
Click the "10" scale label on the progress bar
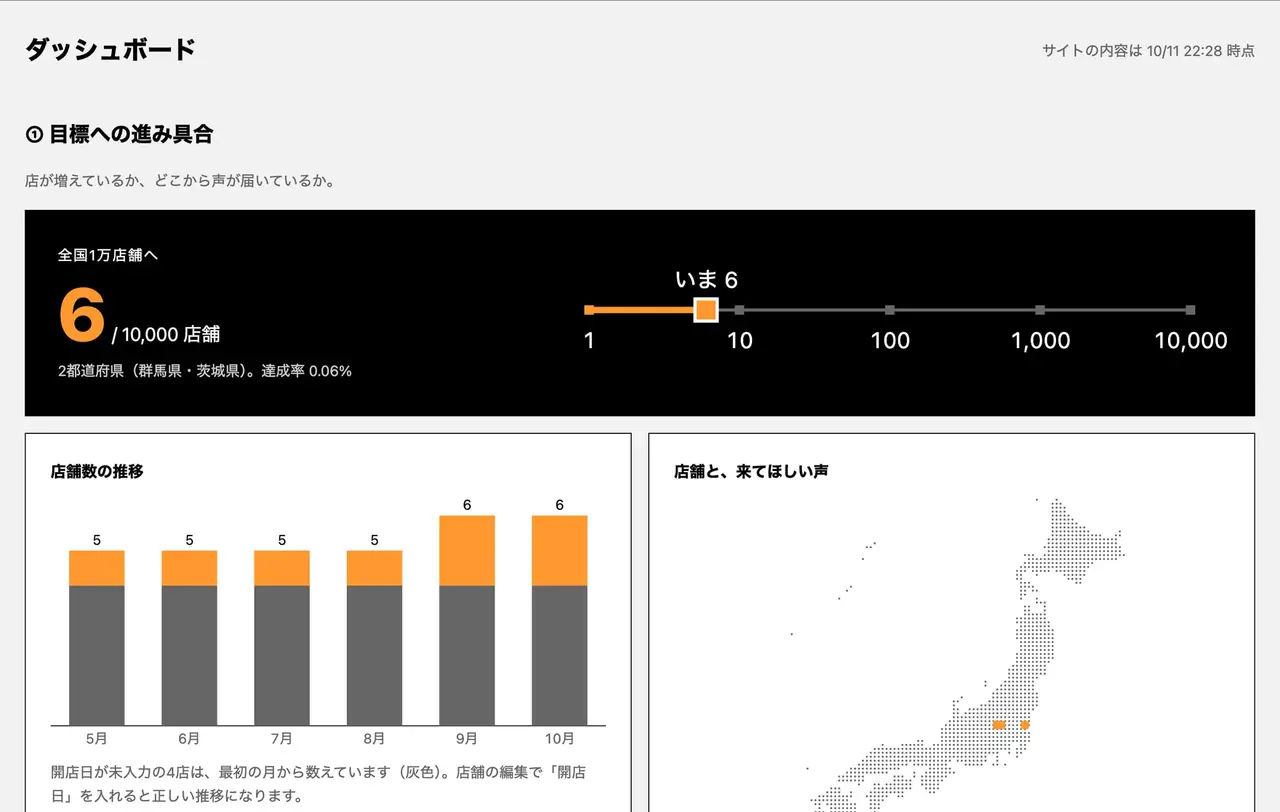(740, 341)
